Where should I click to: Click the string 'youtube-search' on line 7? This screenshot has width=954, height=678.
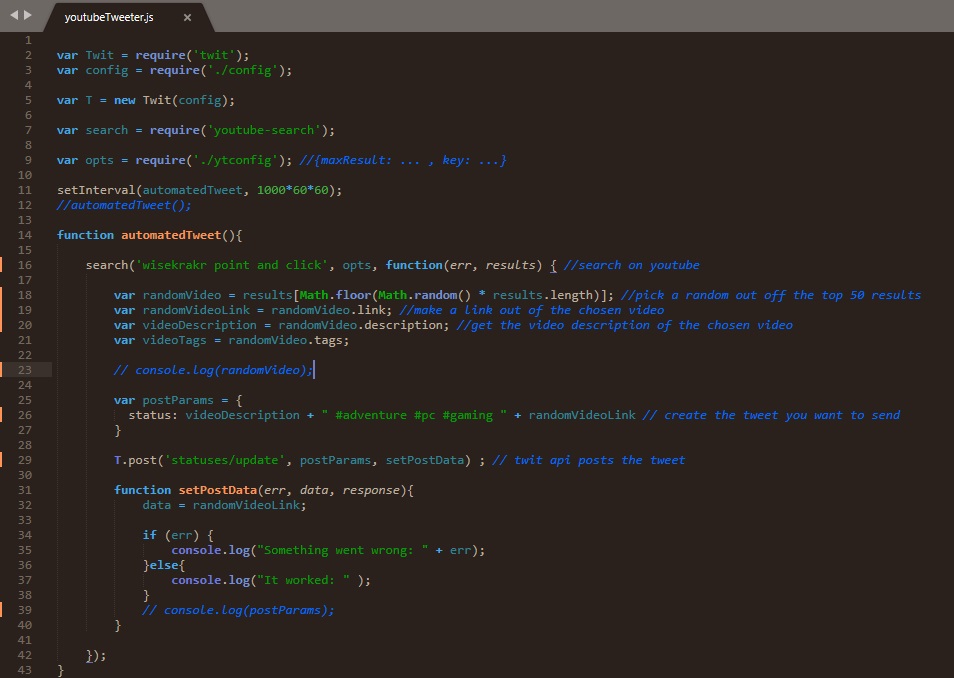[264, 130]
